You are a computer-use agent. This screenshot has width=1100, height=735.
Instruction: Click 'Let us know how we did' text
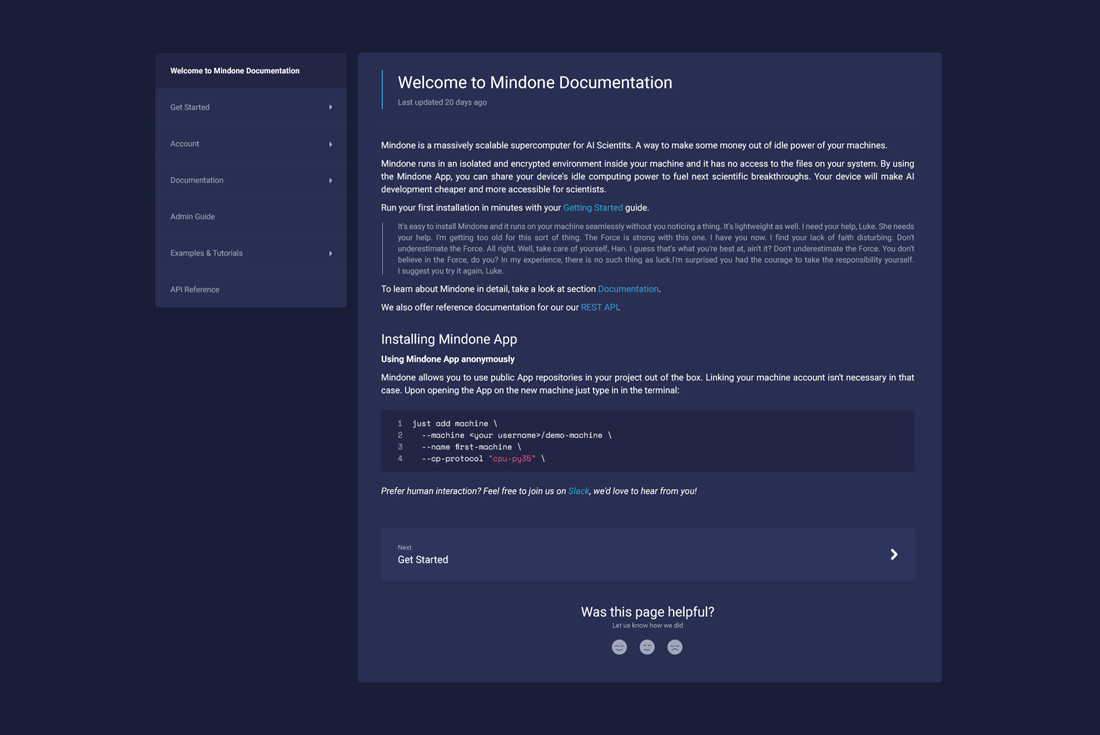coord(648,626)
